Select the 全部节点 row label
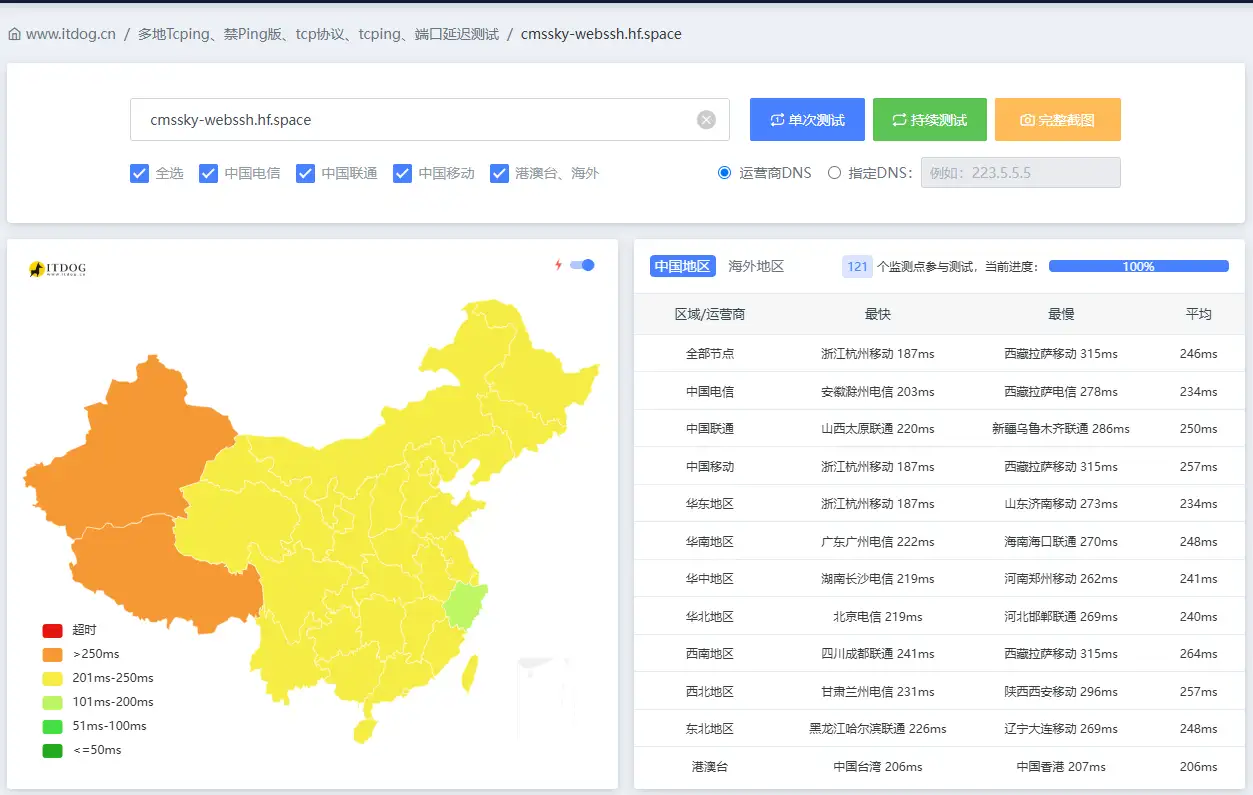1253x795 pixels. tap(710, 354)
